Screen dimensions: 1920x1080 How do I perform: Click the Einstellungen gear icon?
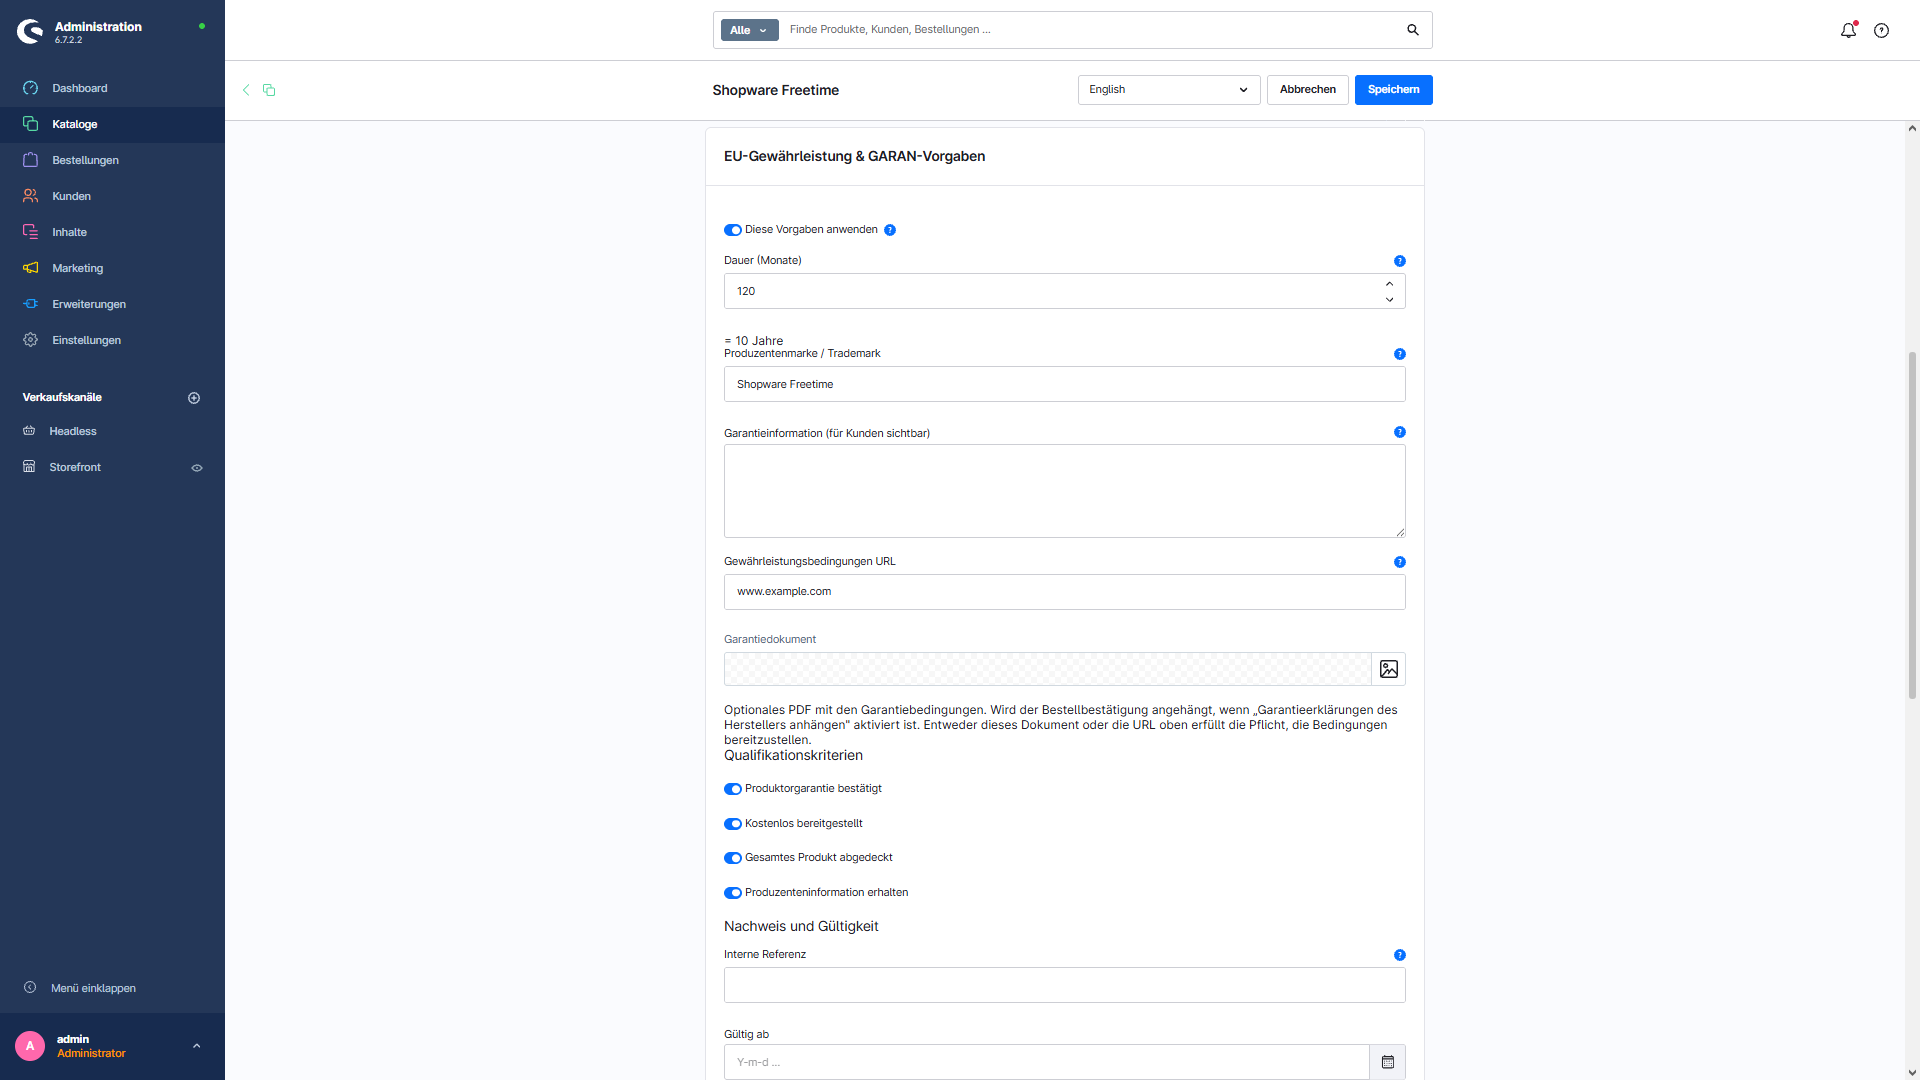pyautogui.click(x=31, y=340)
